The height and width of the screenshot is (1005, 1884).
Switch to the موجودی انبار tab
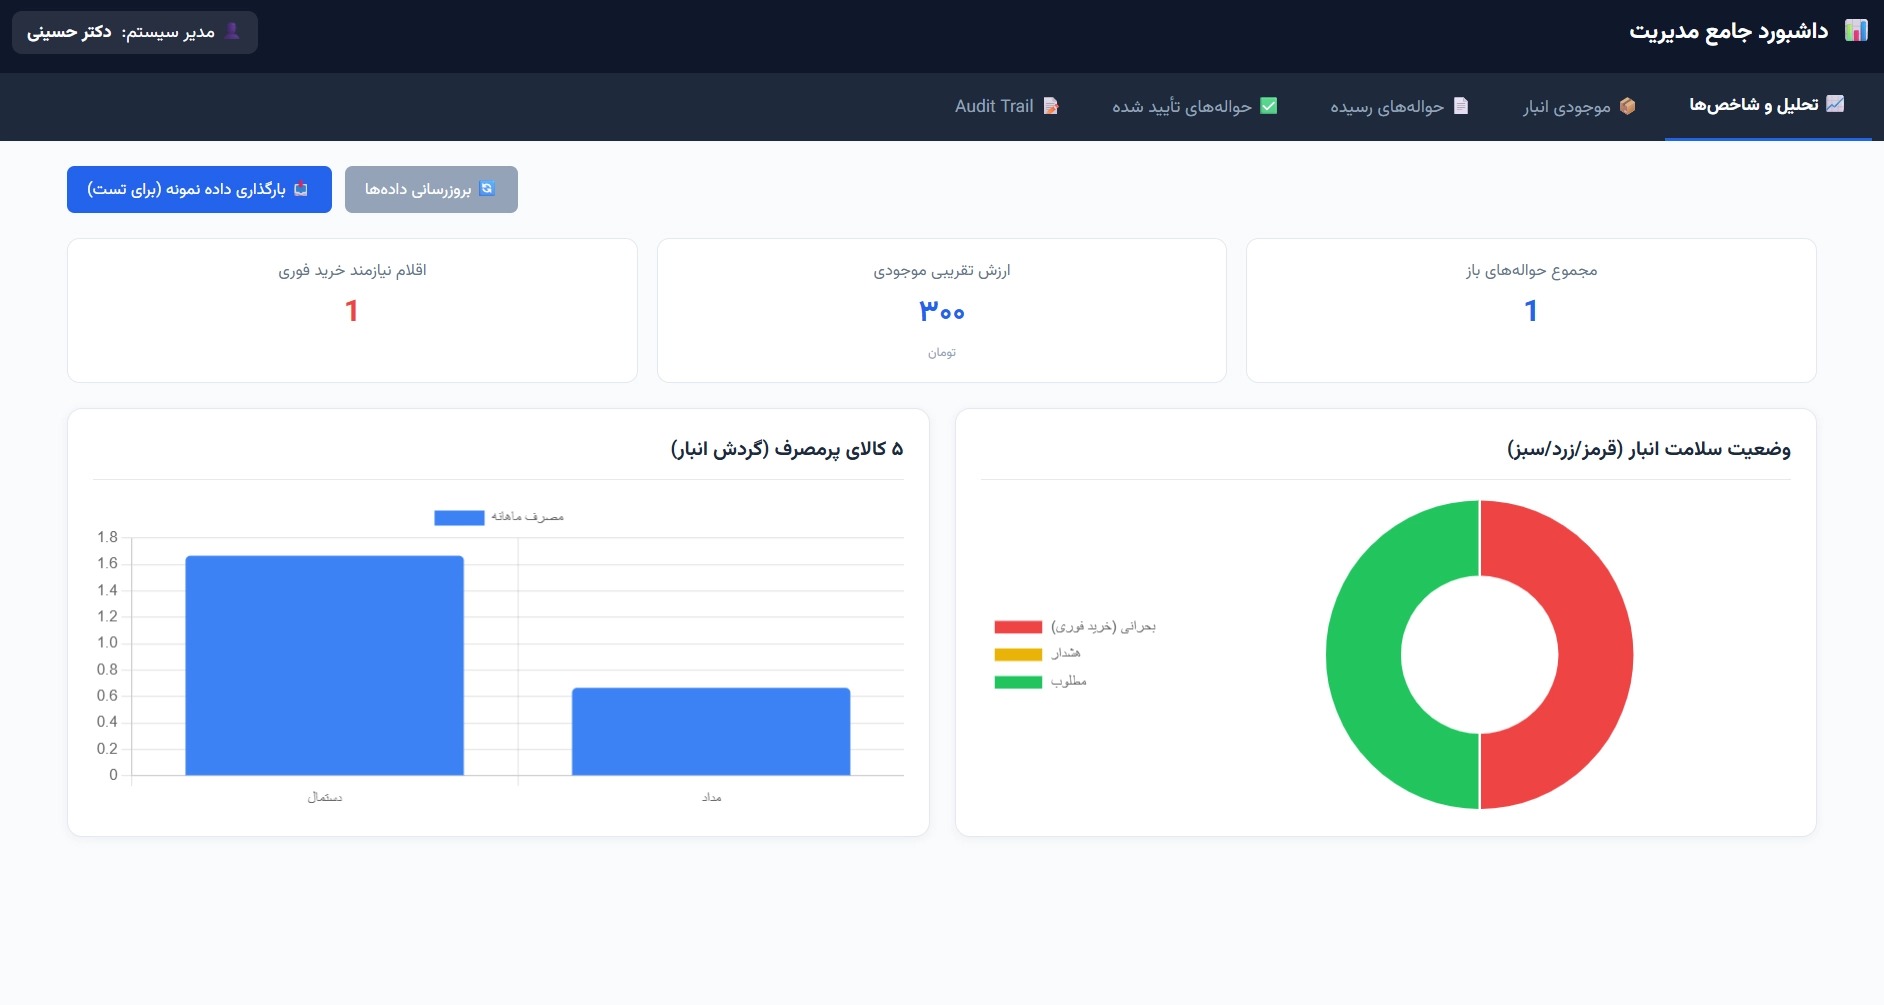click(1580, 106)
